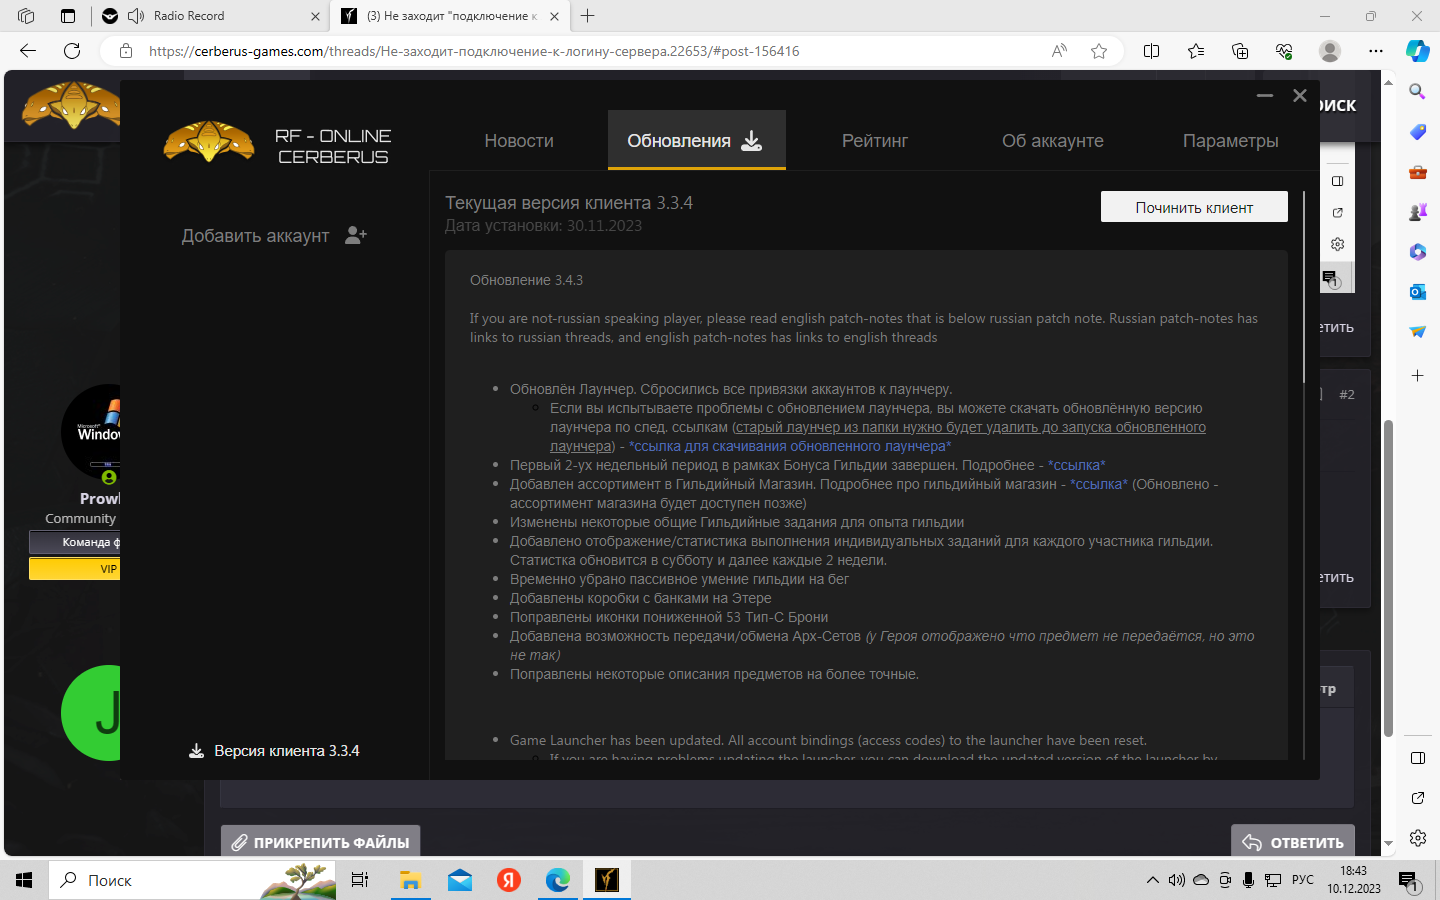This screenshot has height=900, width=1440.
Task: Click the Прикрепить файлы button on the forum
Action: 321,842
